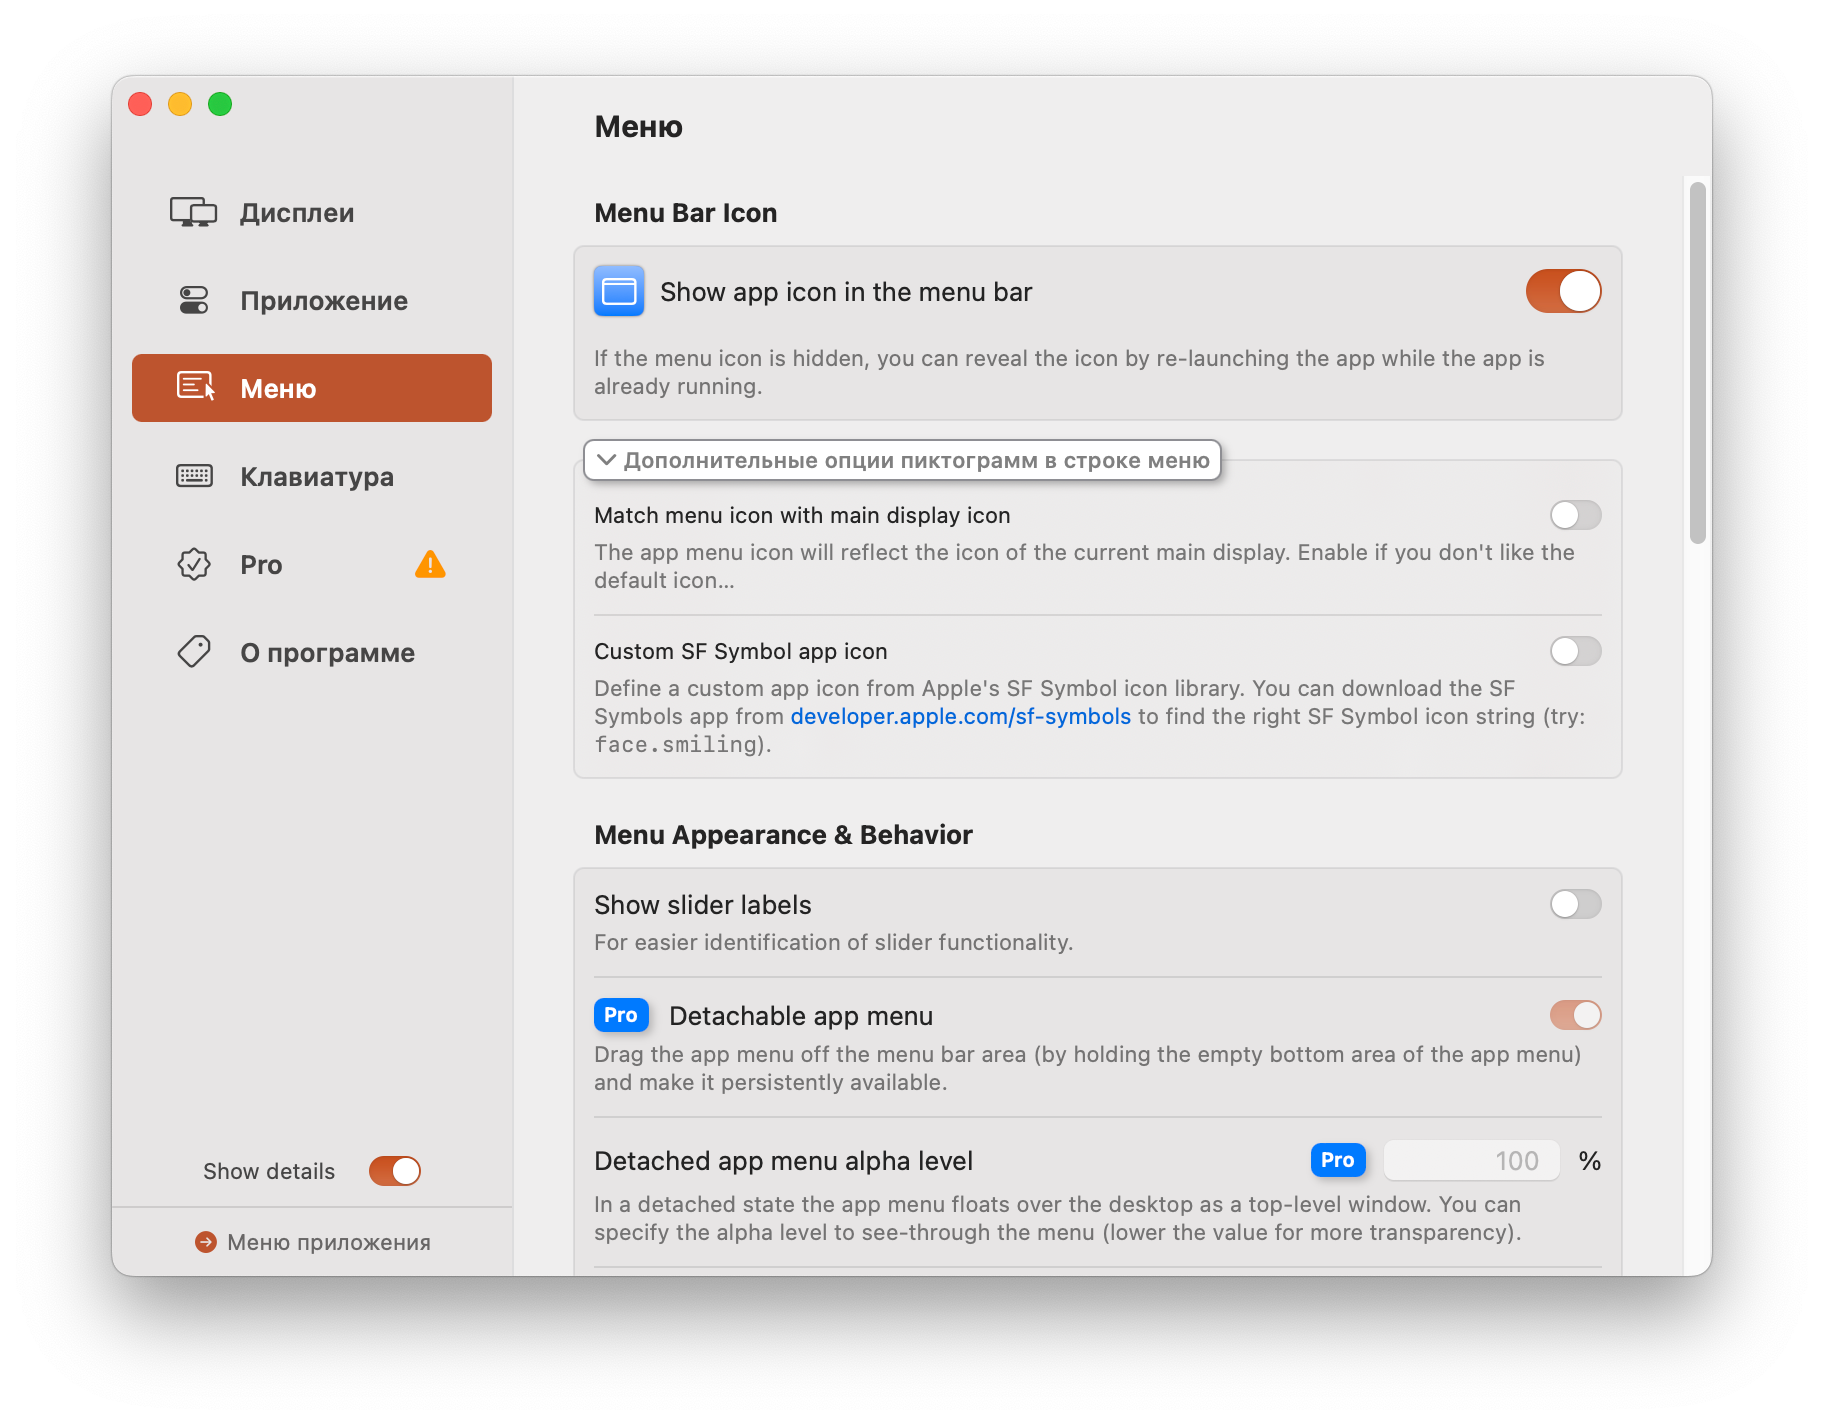Click the blue app window icon
The height and width of the screenshot is (1424, 1824).
click(619, 291)
